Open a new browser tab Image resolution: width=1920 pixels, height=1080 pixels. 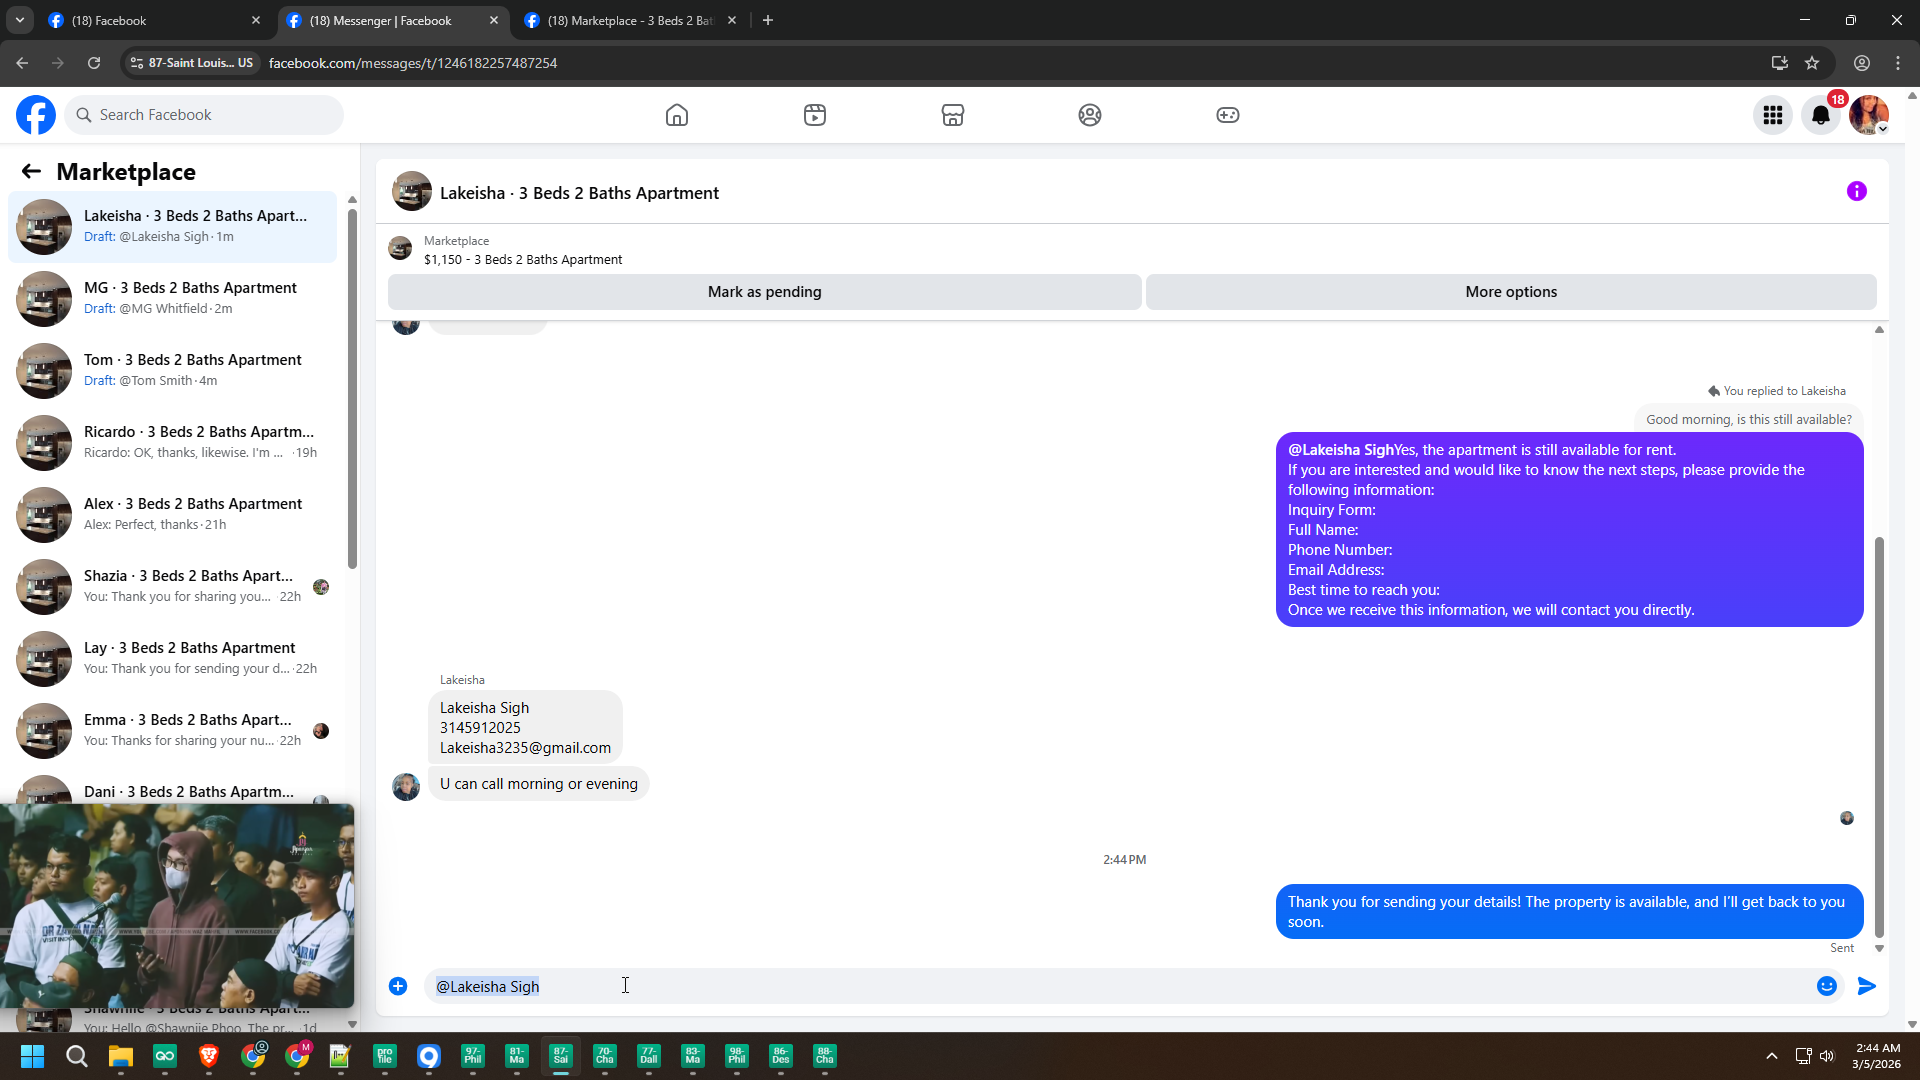tap(768, 20)
